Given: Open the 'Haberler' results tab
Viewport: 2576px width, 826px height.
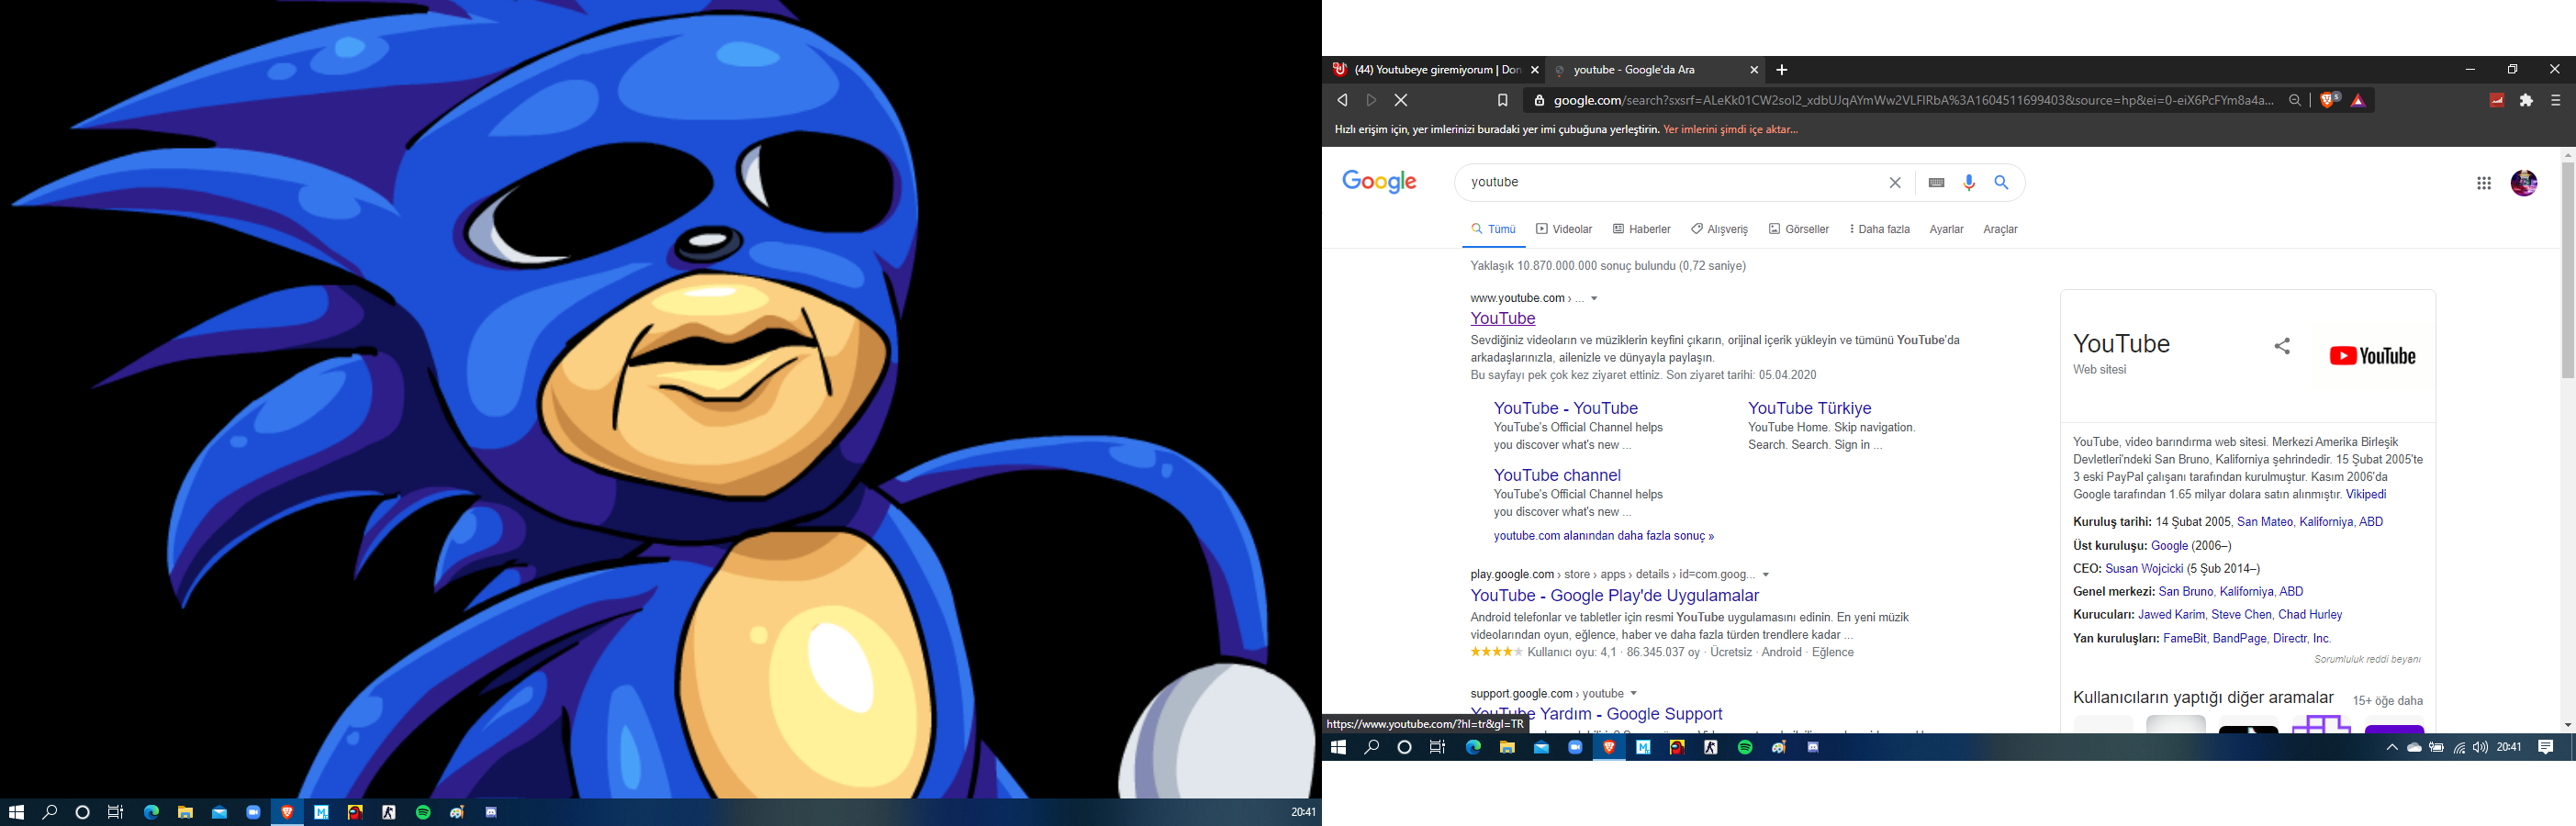Looking at the screenshot, I should [x=1642, y=229].
